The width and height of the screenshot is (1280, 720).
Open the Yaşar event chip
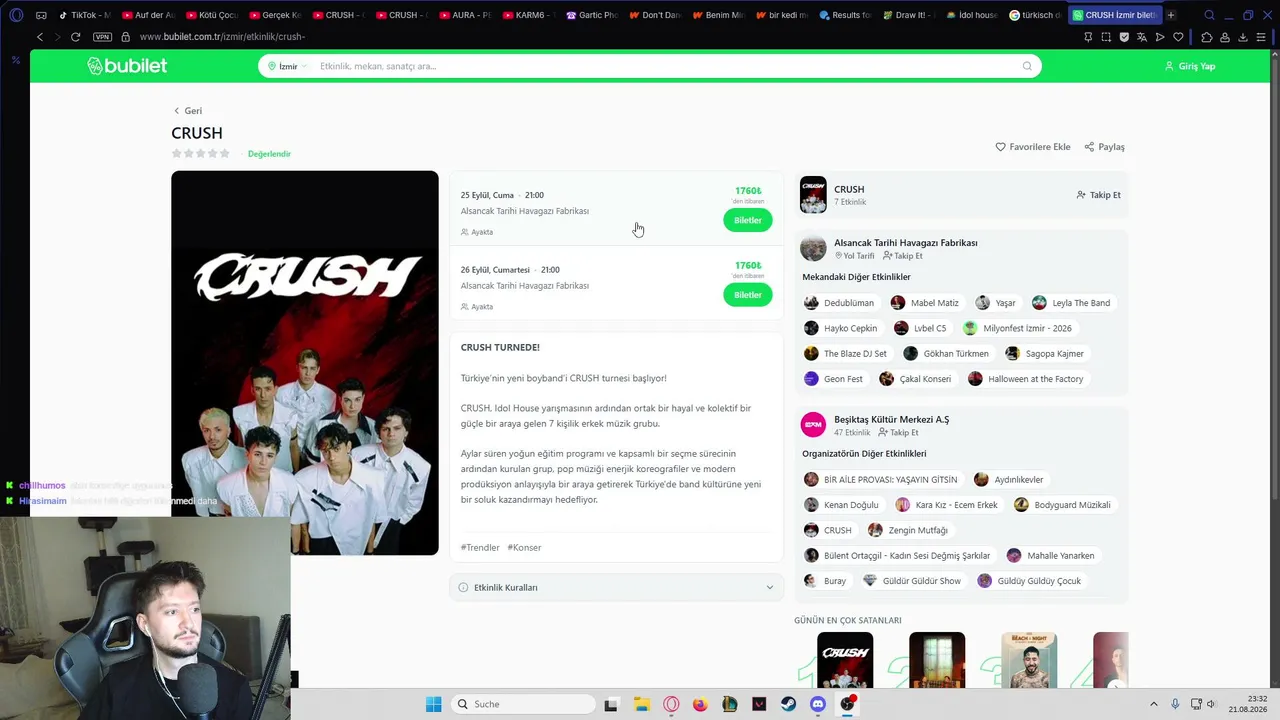pos(996,303)
